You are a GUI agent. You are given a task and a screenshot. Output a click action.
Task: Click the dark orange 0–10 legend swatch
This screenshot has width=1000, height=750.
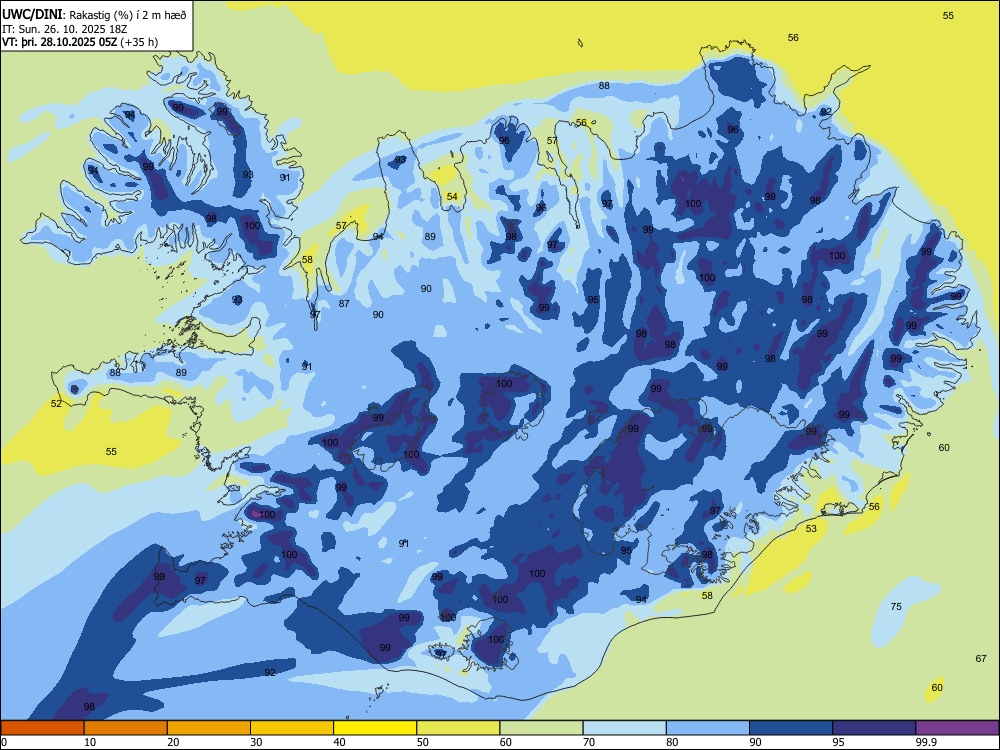[x=42, y=728]
